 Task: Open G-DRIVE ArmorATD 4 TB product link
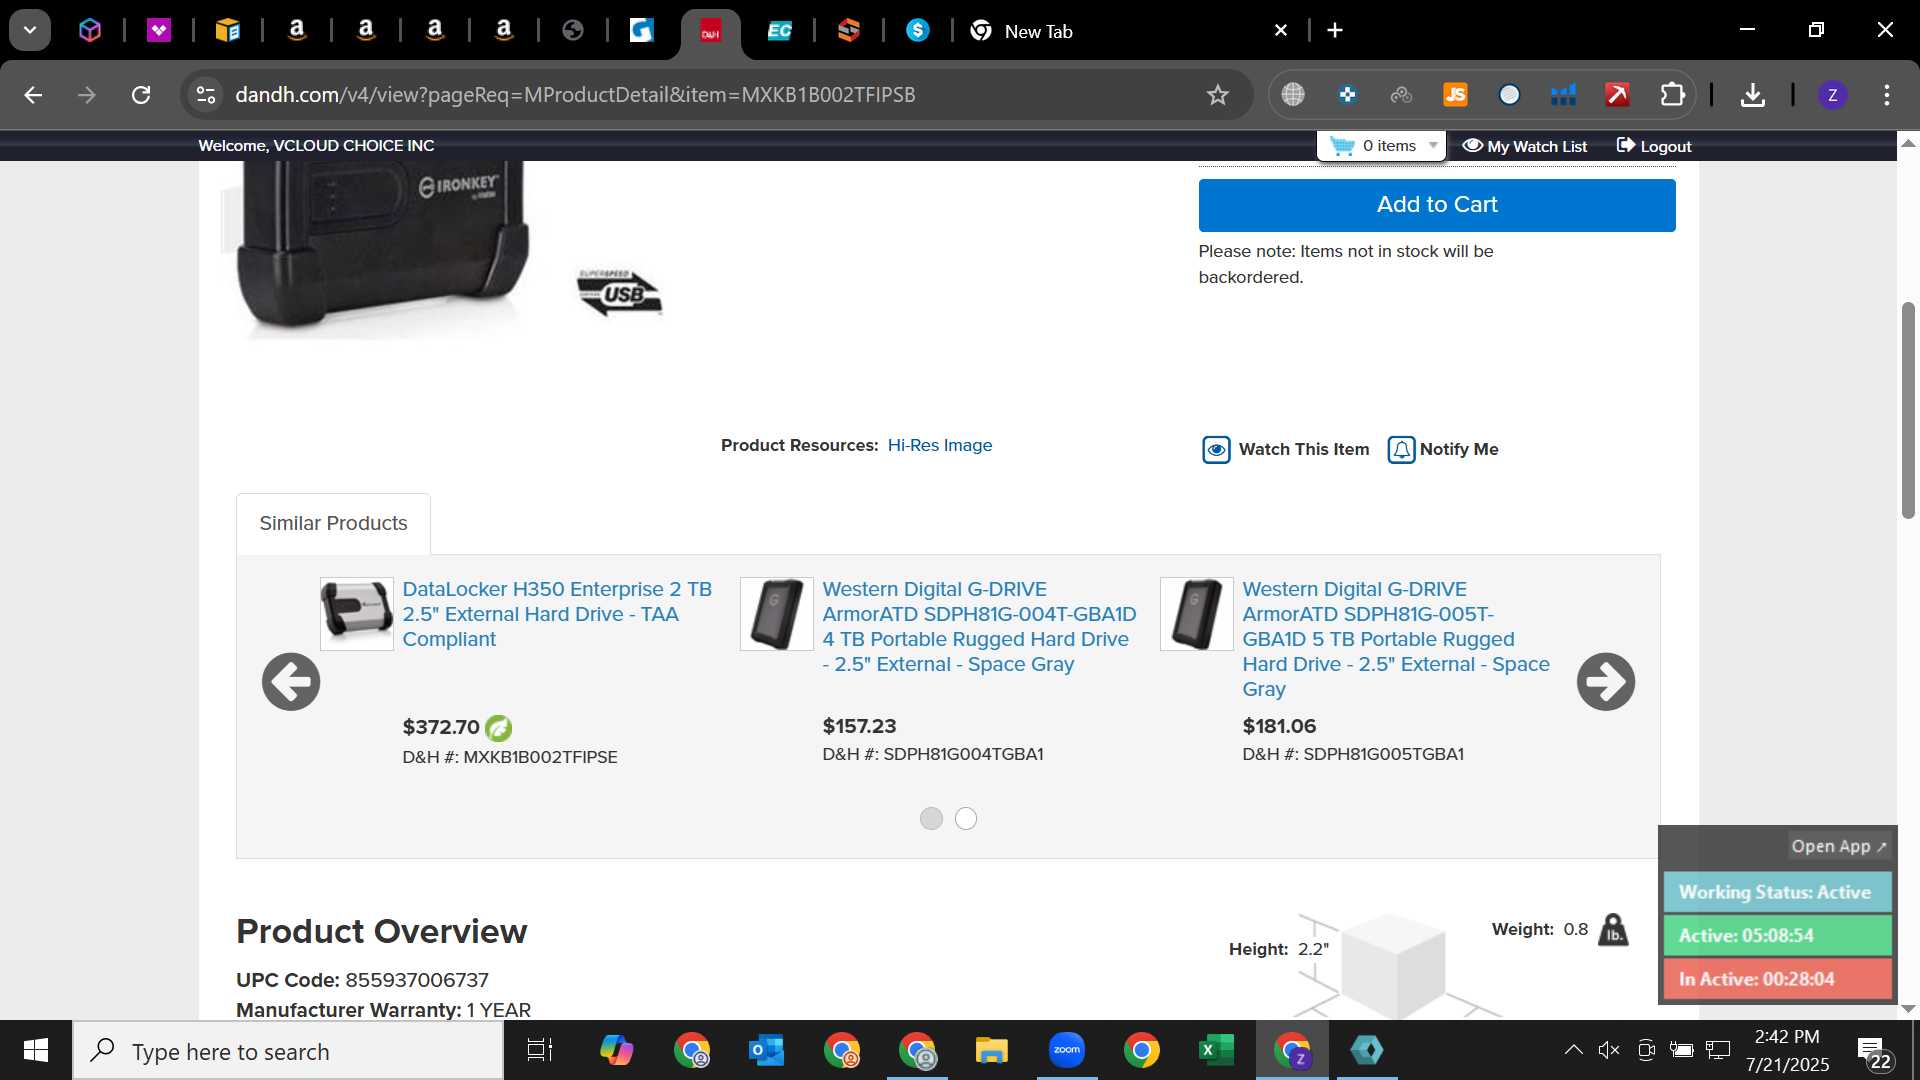point(979,626)
